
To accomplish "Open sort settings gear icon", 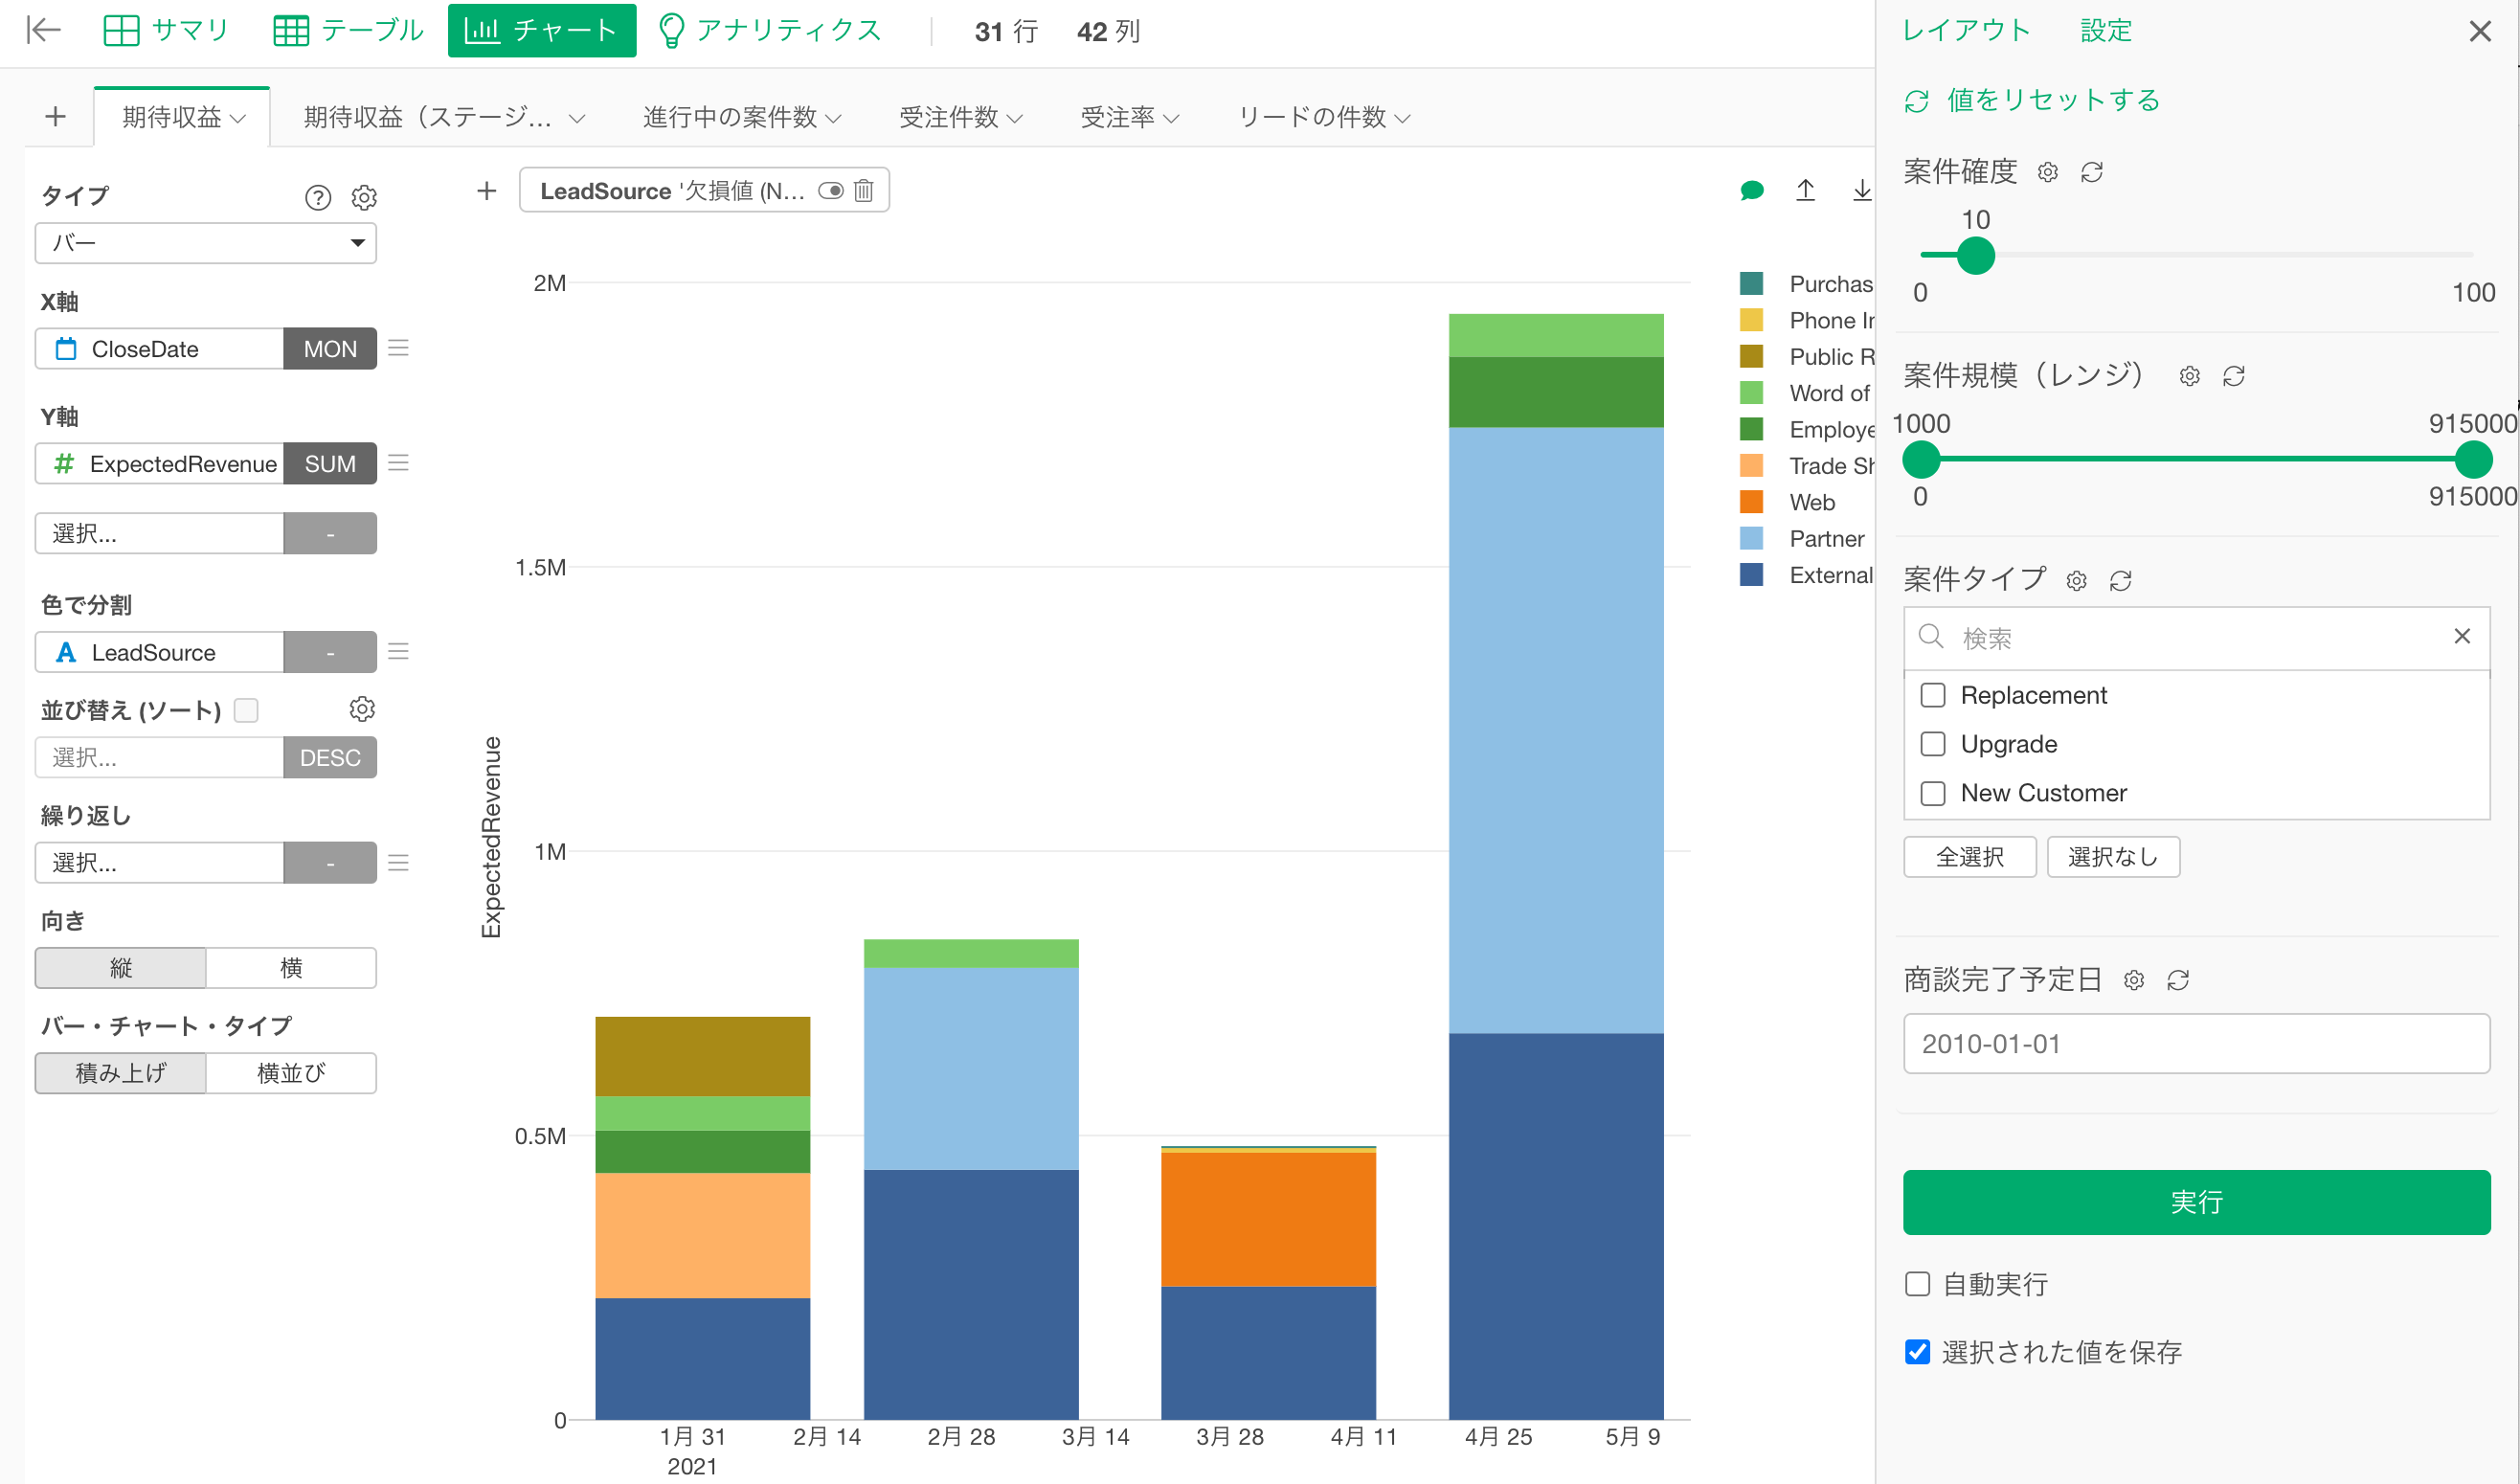I will [x=362, y=709].
